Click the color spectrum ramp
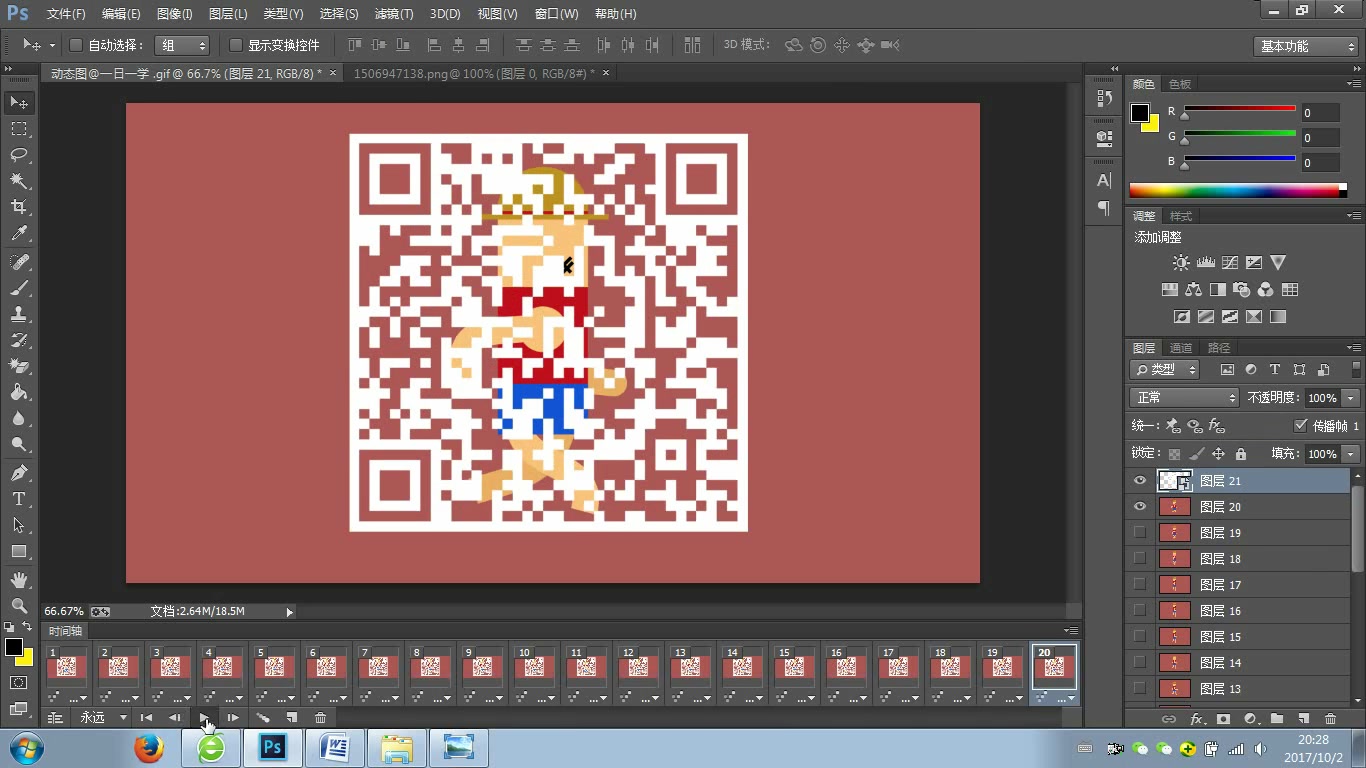 pos(1238,190)
